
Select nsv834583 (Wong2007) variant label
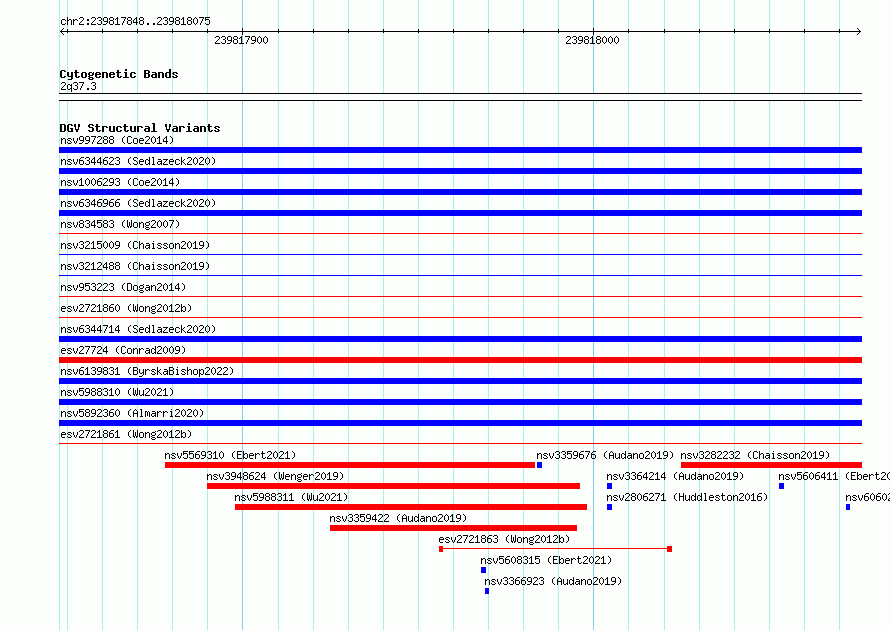tap(120, 224)
